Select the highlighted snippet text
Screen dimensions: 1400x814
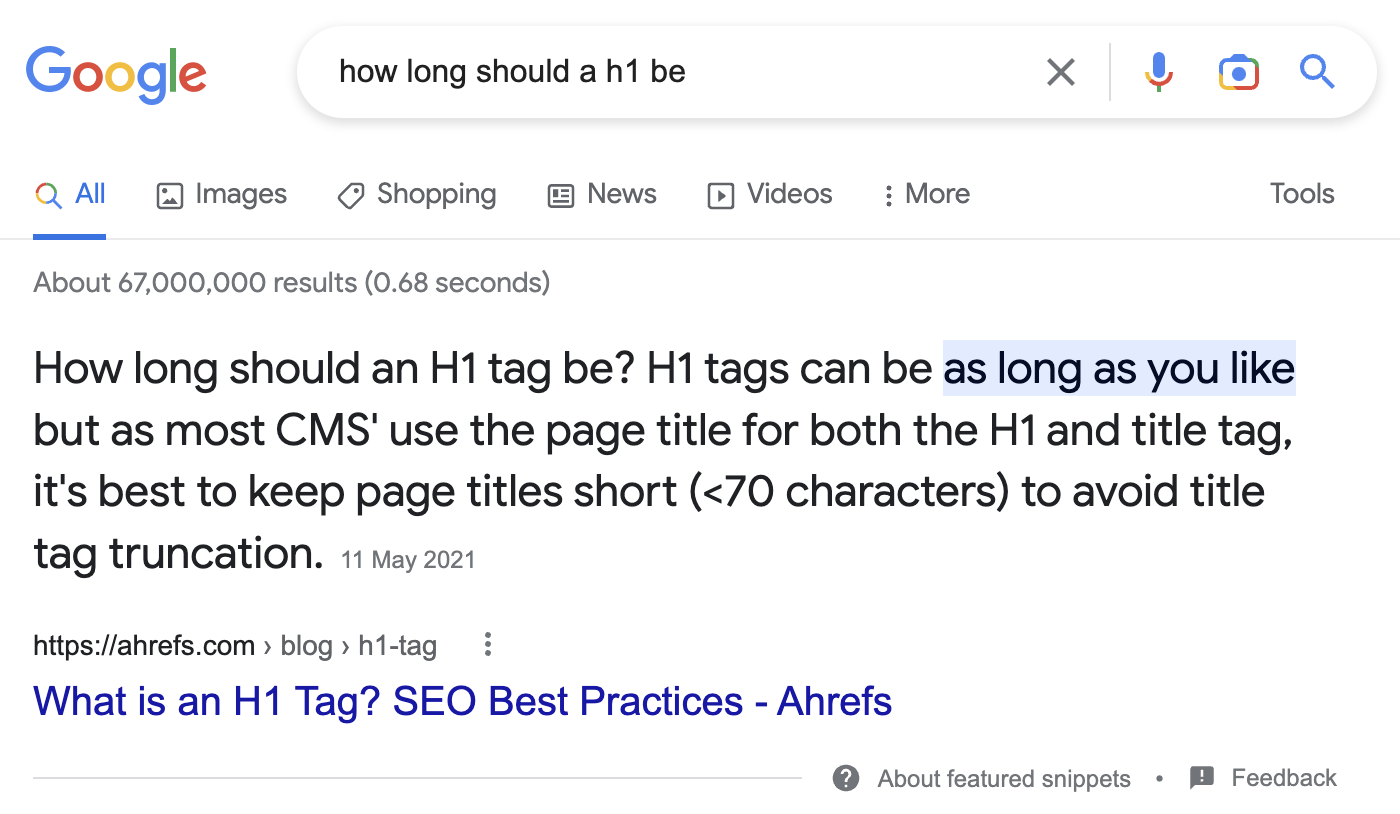click(1118, 368)
